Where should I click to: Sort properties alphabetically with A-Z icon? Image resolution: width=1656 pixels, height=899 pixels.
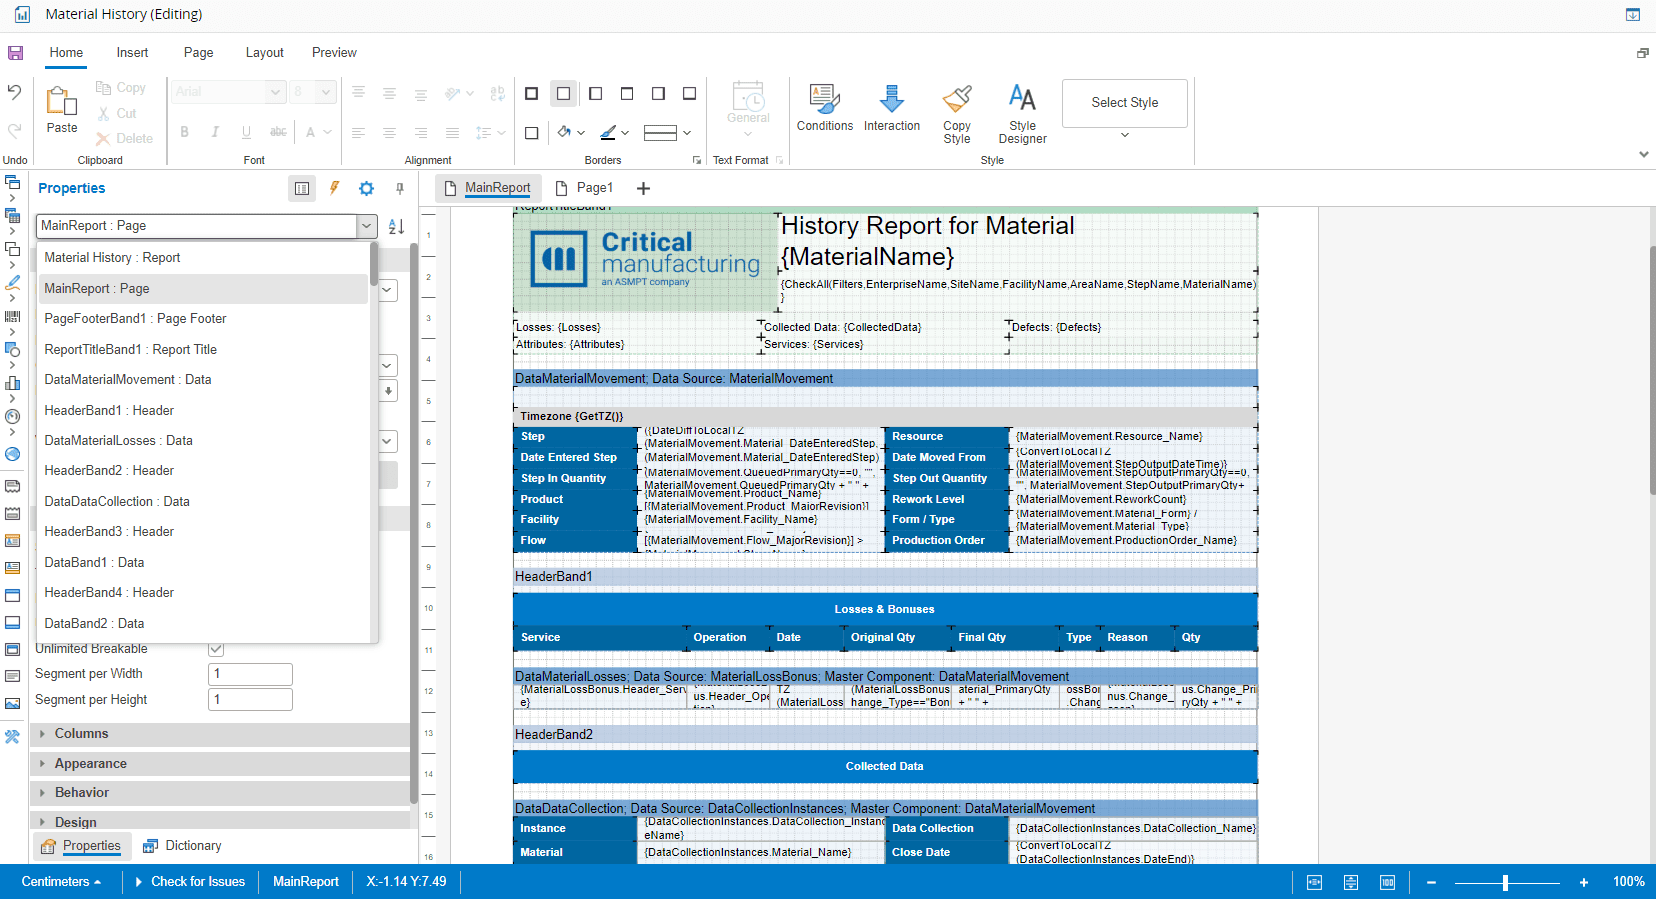click(396, 227)
